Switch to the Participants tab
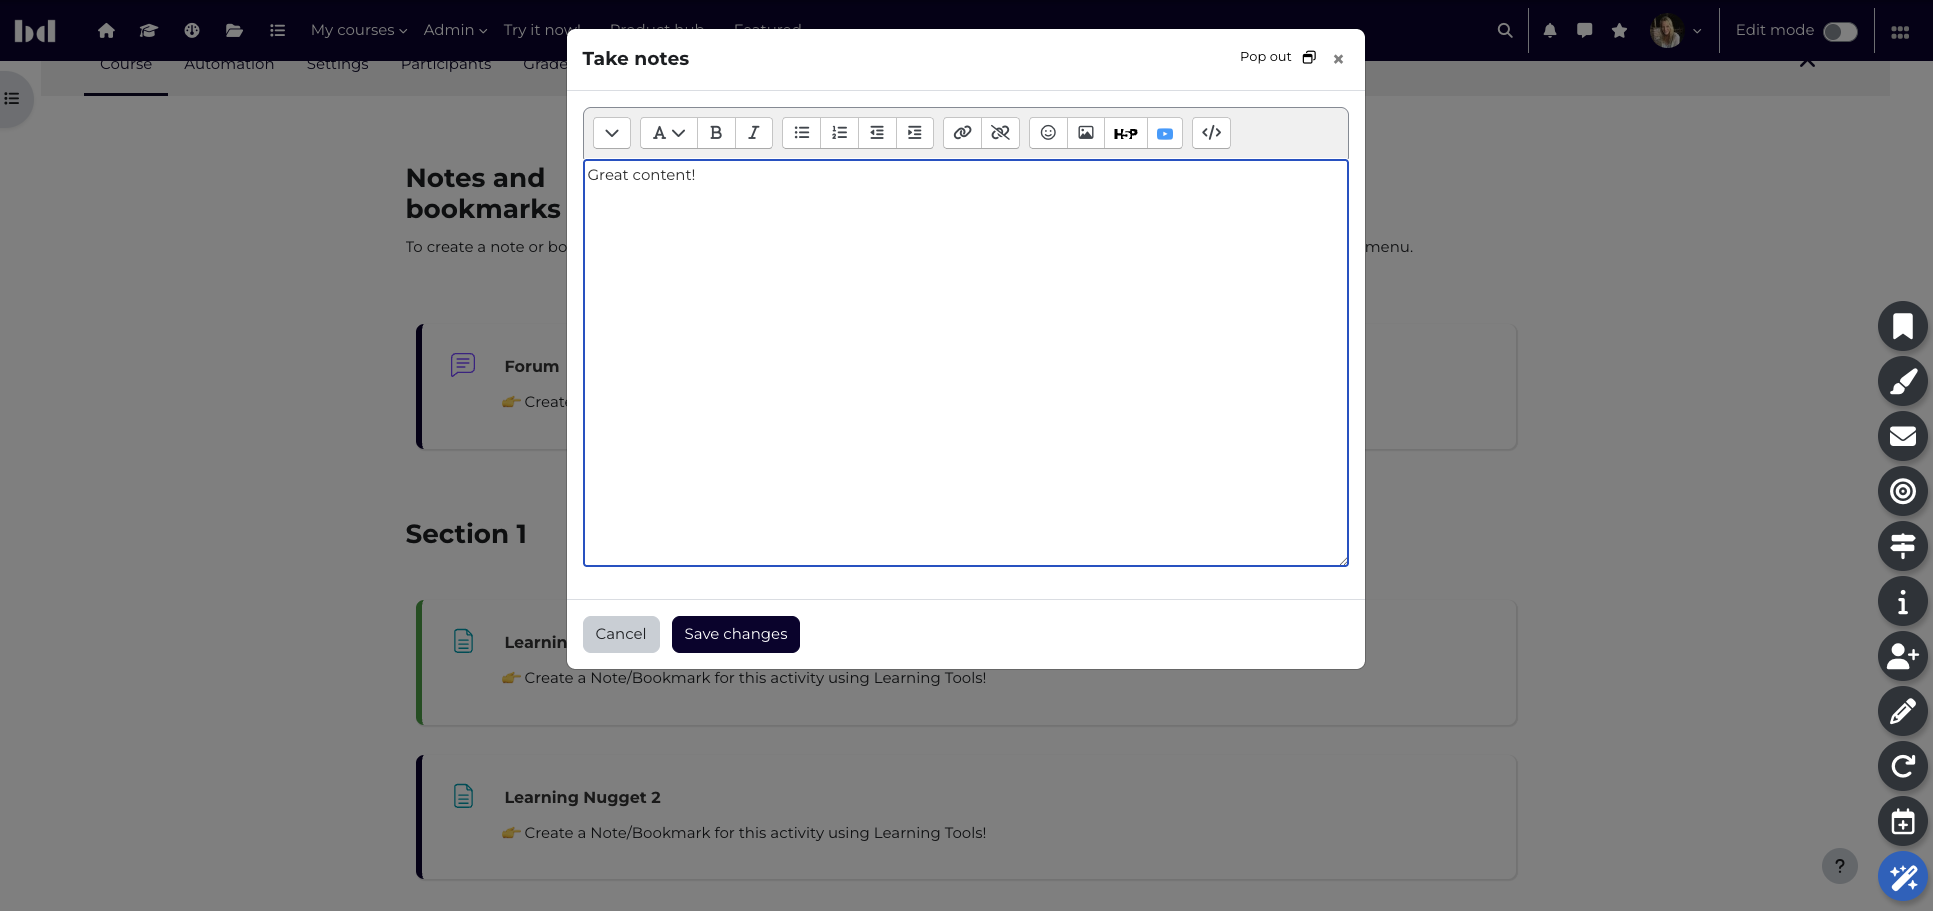Screen dimensions: 1933x911 [x=446, y=66]
